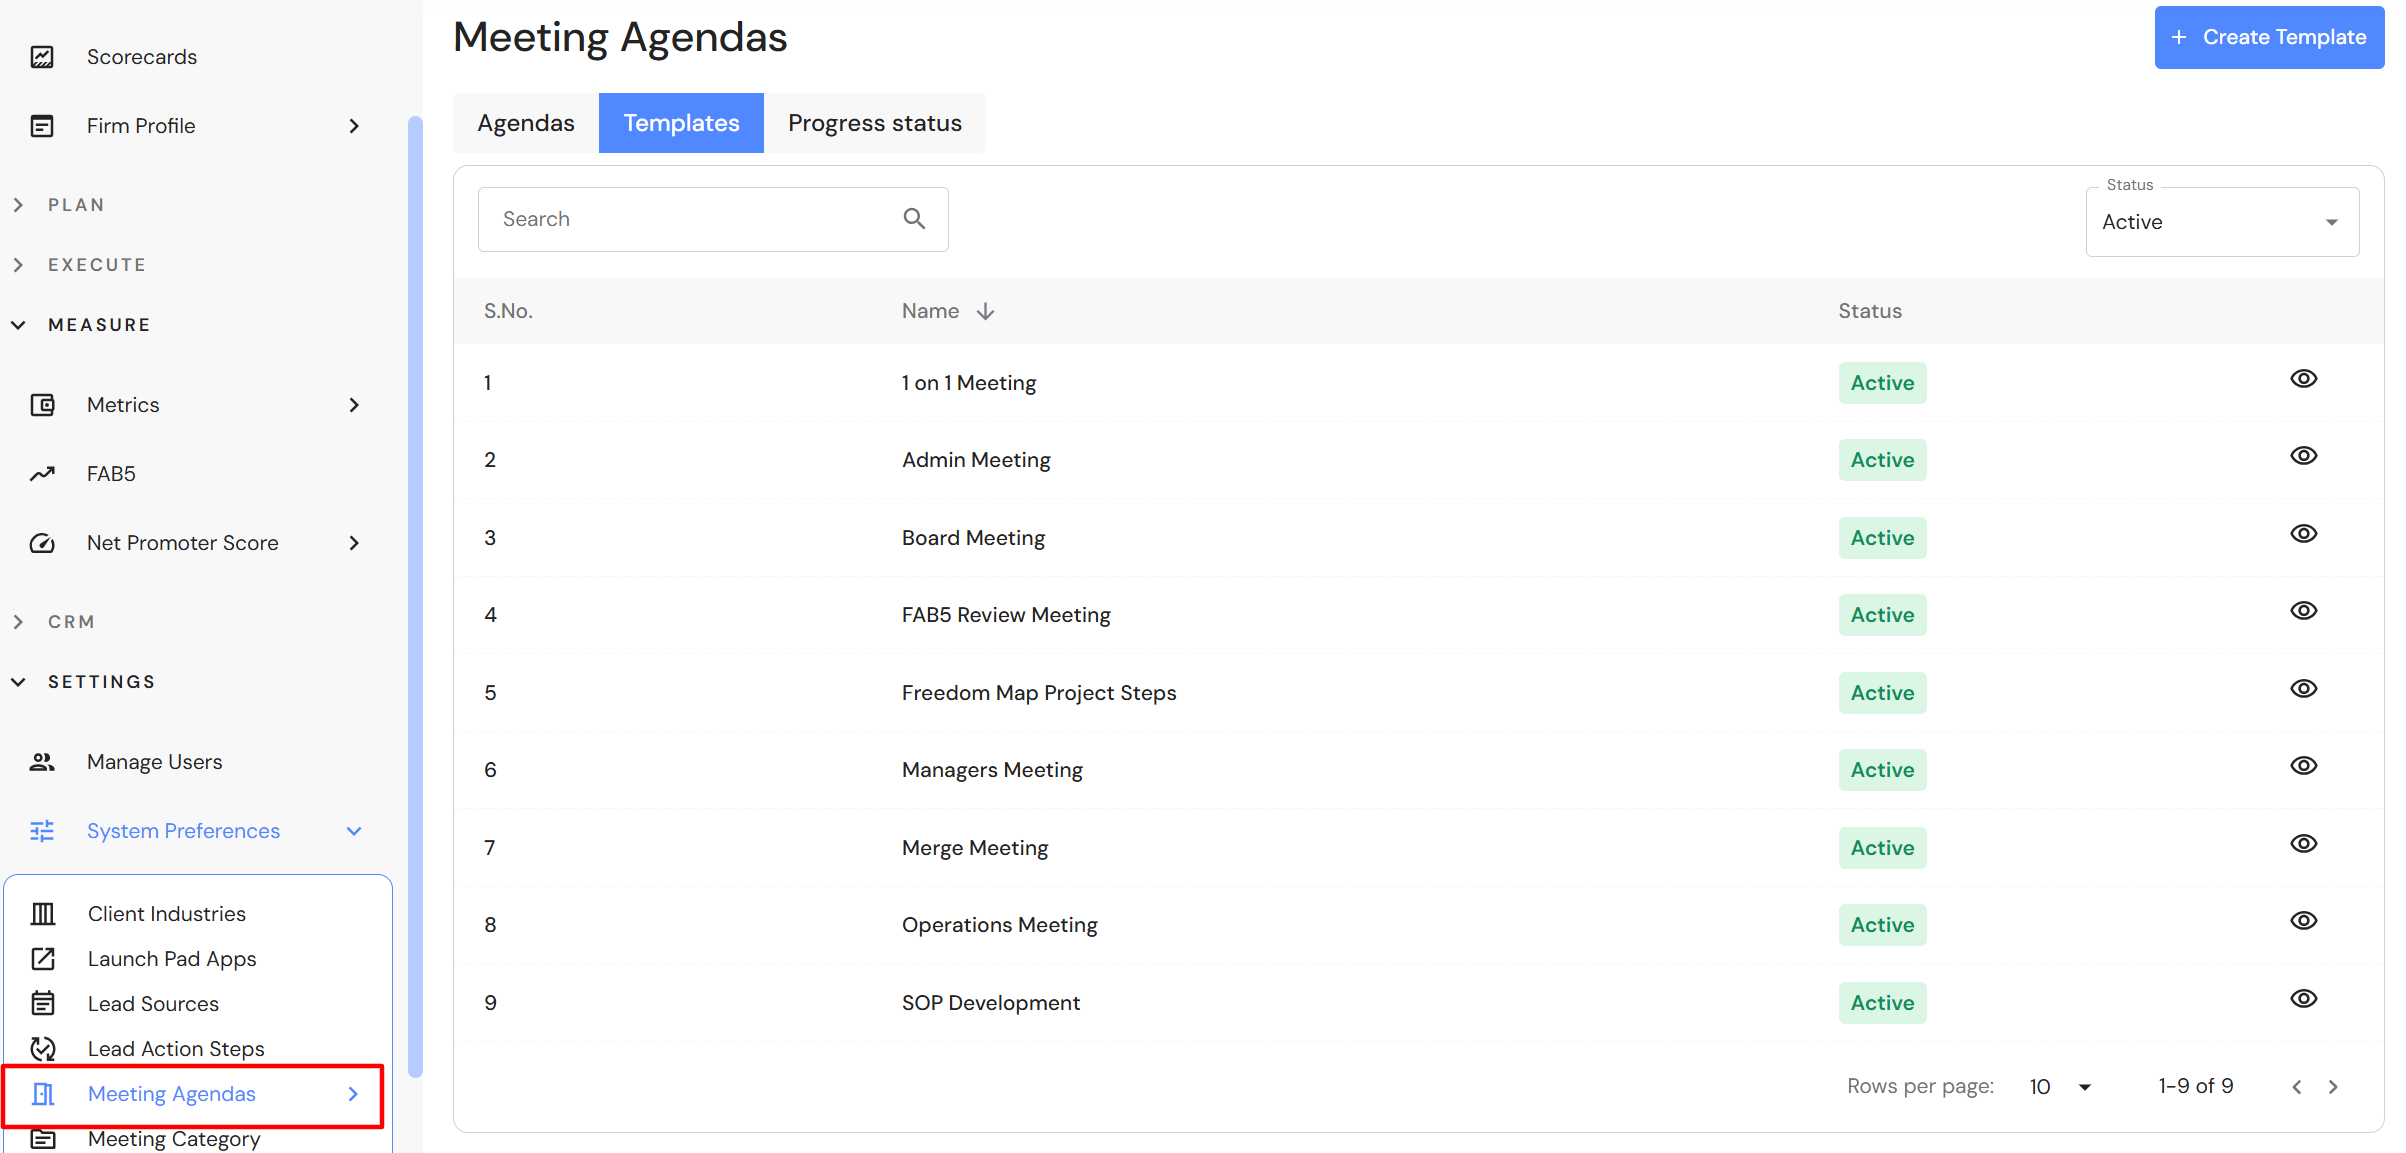
Task: Click the sidebar vertical scrollbar
Action: 415,600
